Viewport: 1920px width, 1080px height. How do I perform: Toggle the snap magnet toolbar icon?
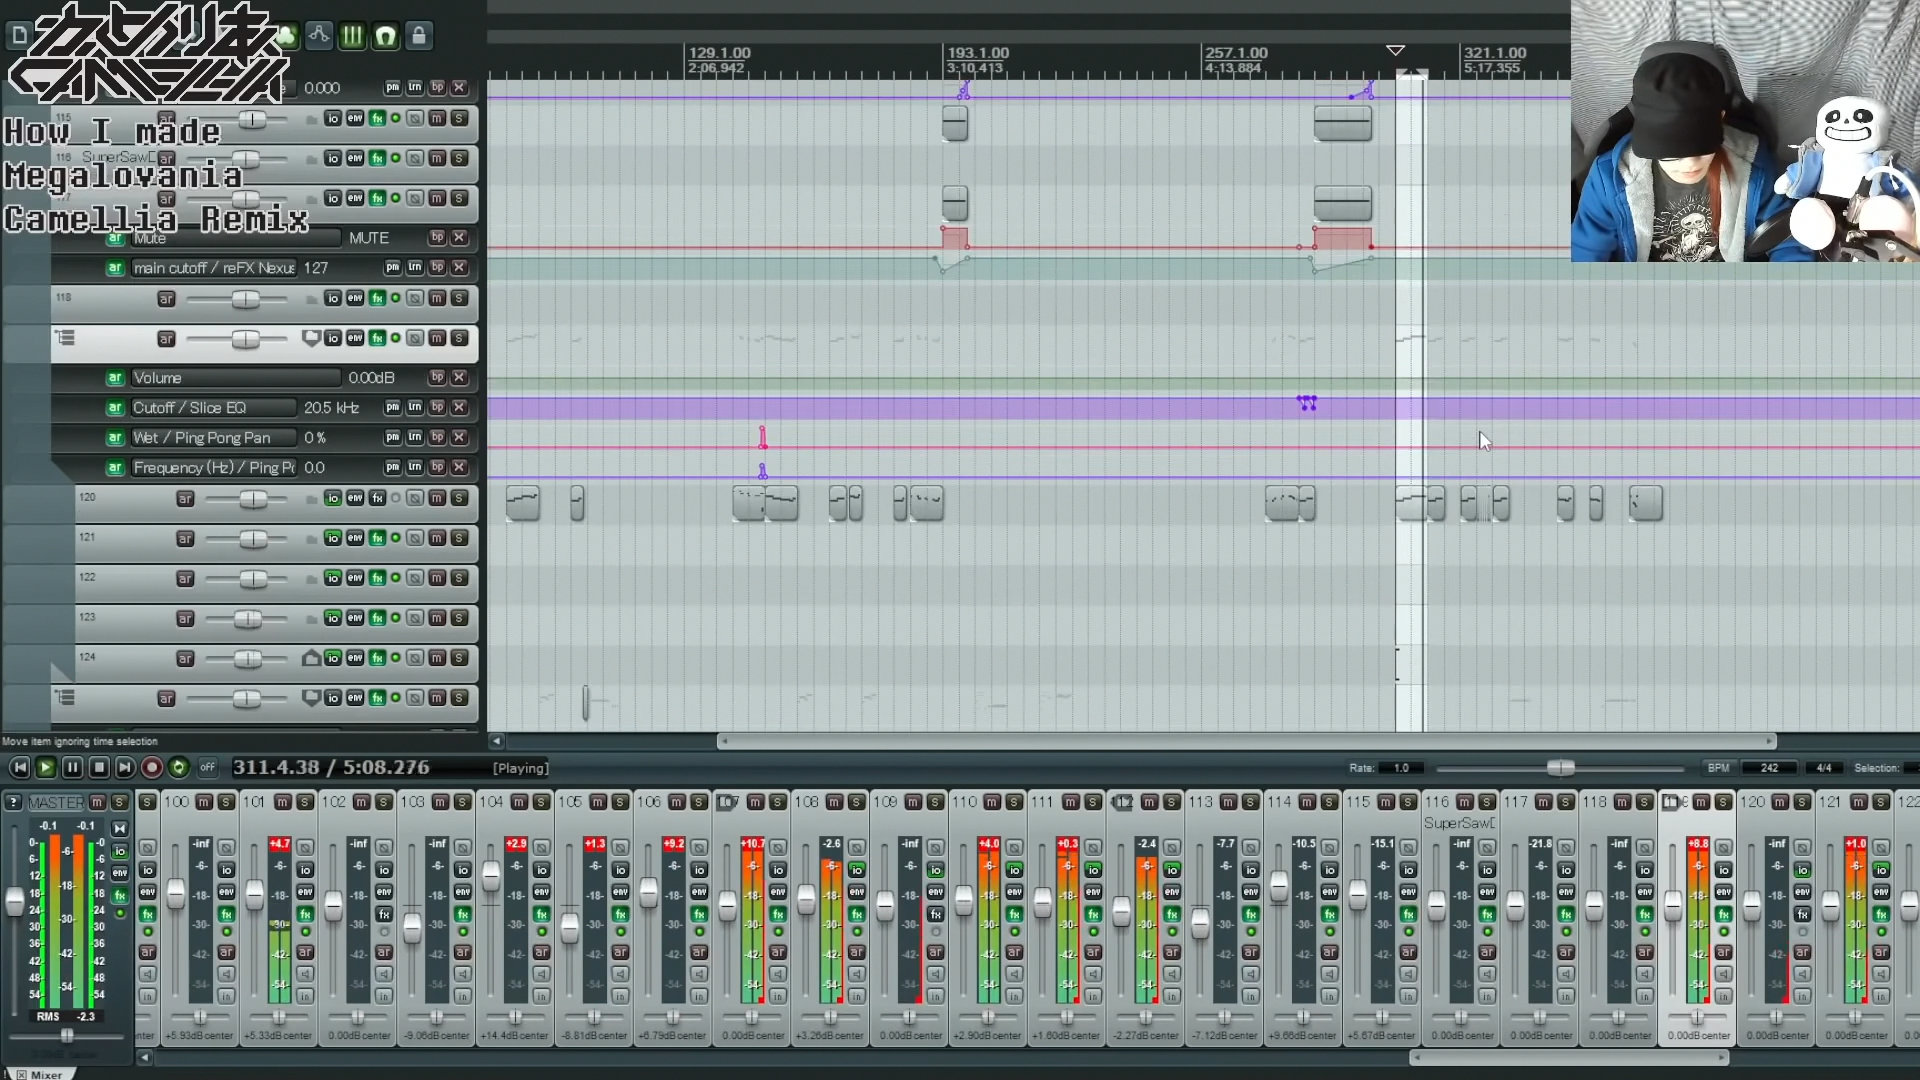tap(386, 36)
